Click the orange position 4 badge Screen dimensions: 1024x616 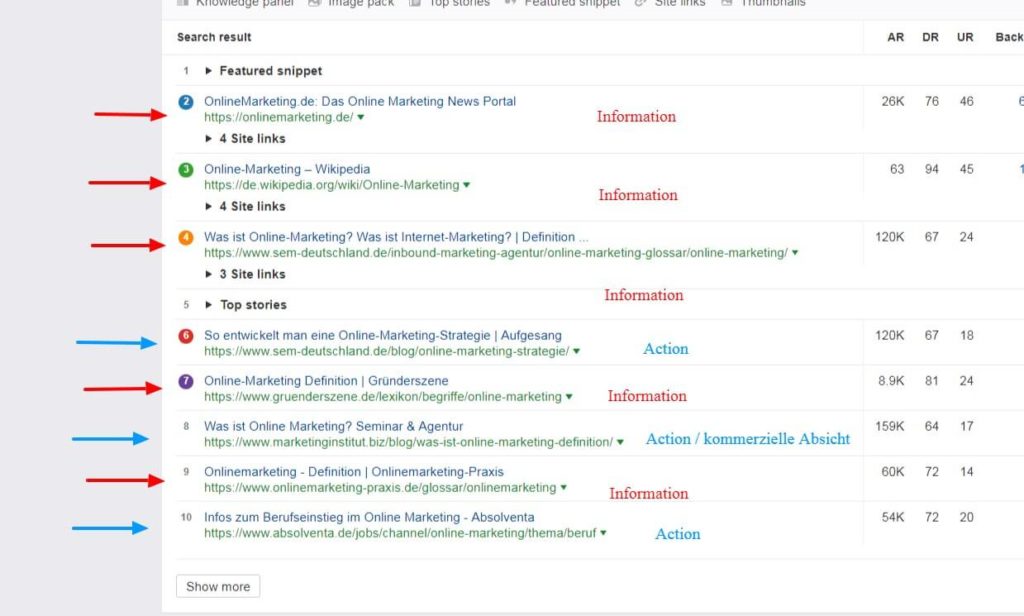tap(186, 237)
